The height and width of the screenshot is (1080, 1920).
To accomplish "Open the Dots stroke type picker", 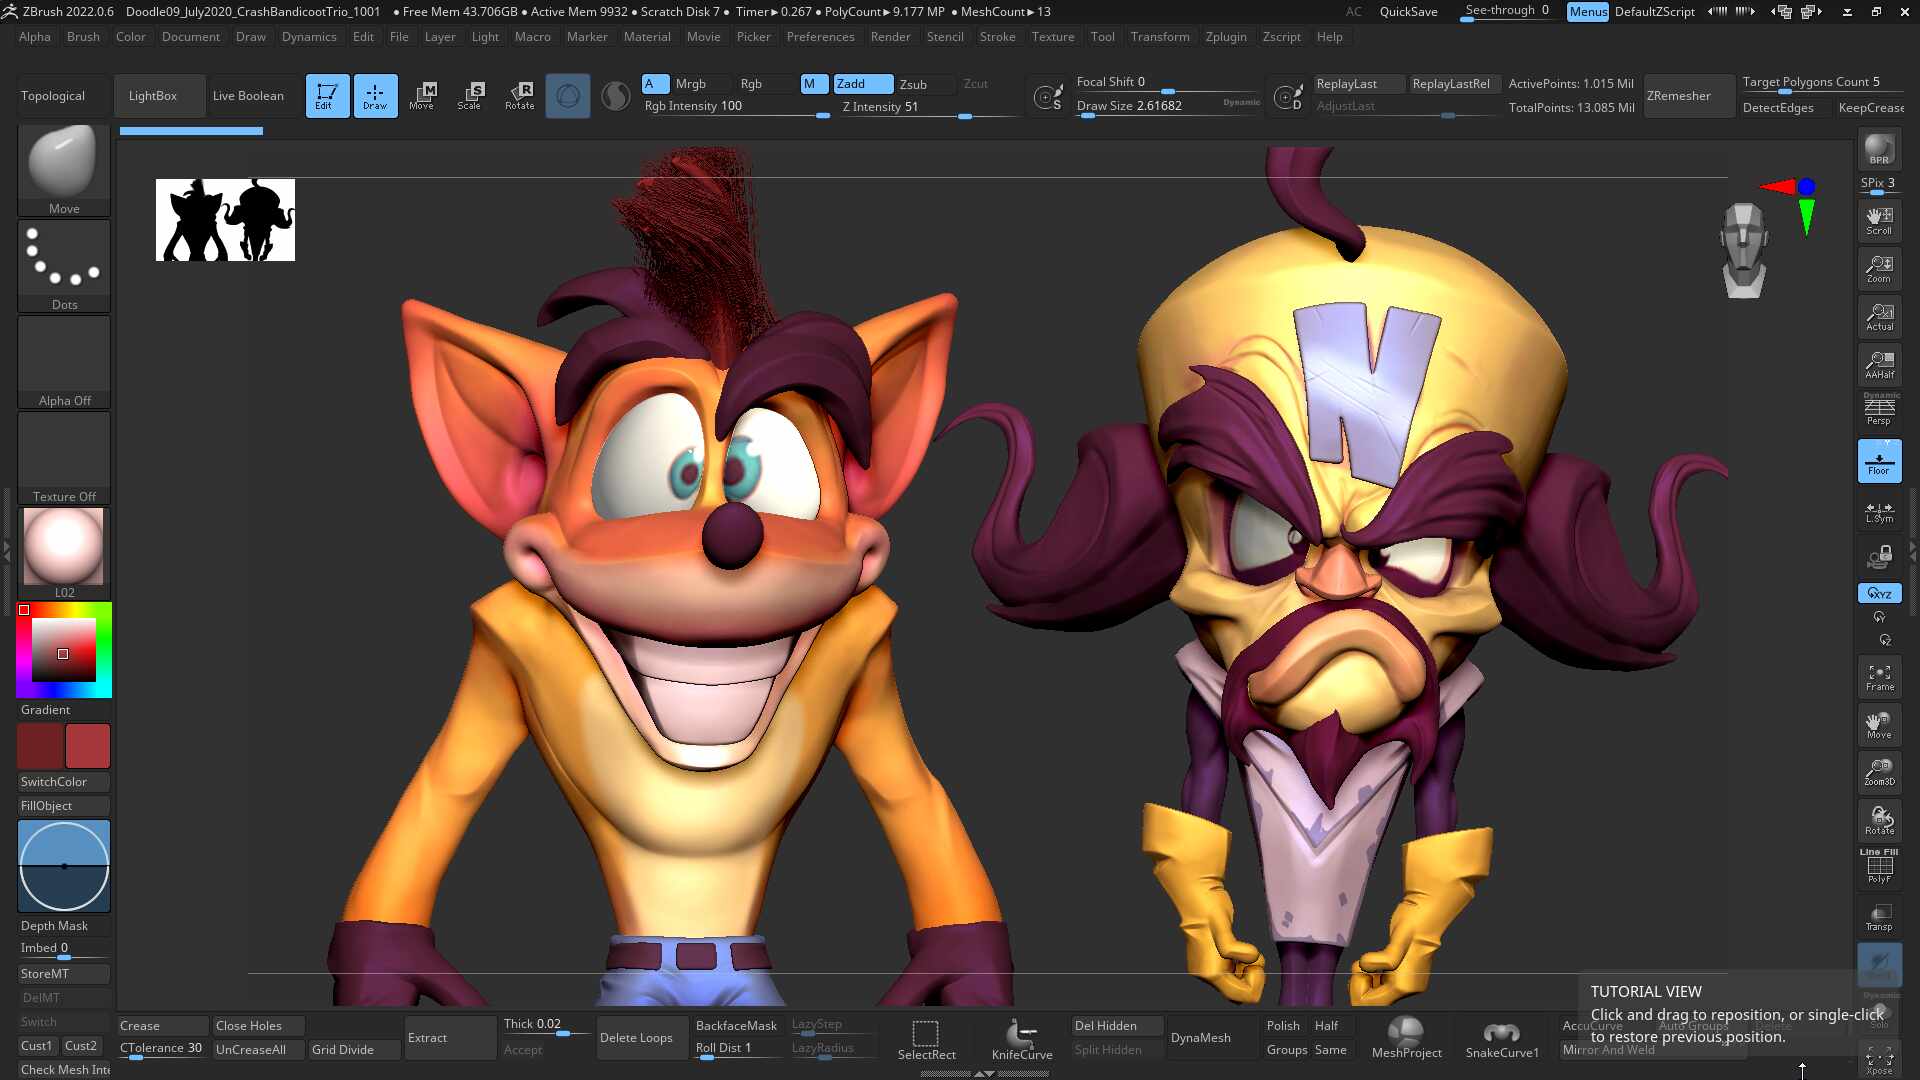I will 64,266.
